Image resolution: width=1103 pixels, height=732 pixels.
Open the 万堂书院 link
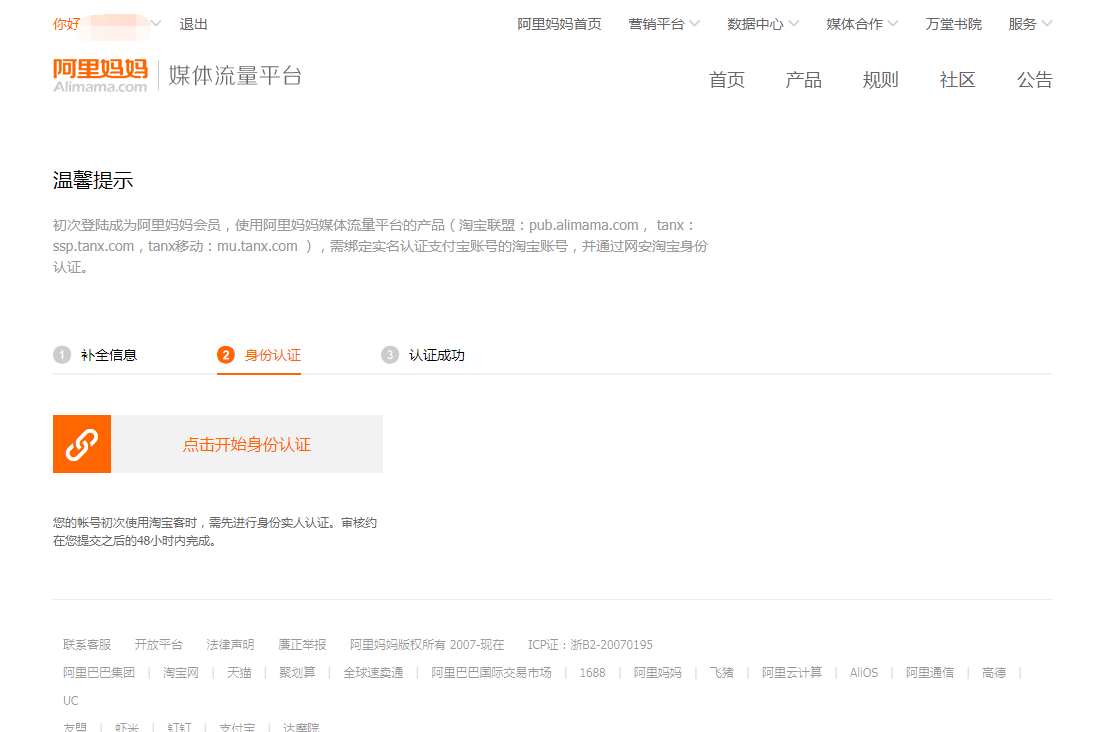(953, 24)
